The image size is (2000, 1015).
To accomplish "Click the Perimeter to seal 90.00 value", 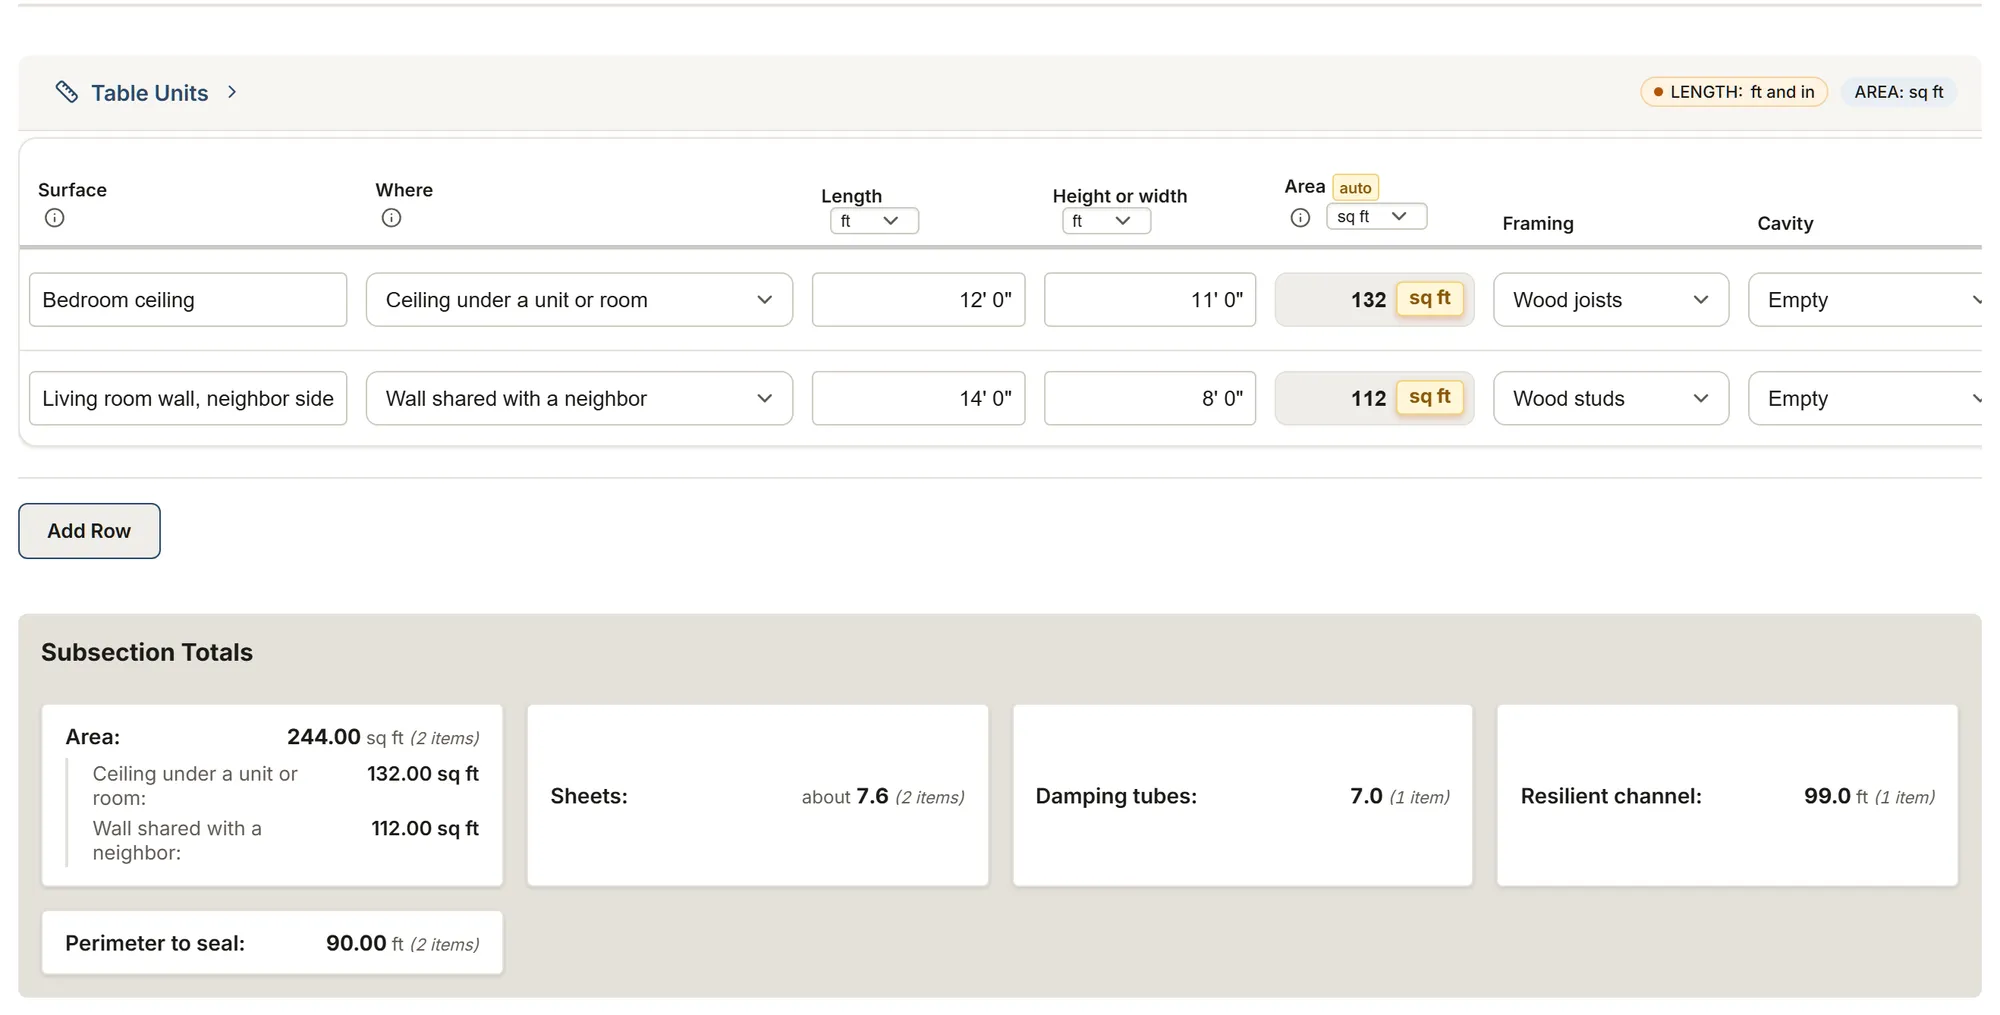I will pos(356,943).
